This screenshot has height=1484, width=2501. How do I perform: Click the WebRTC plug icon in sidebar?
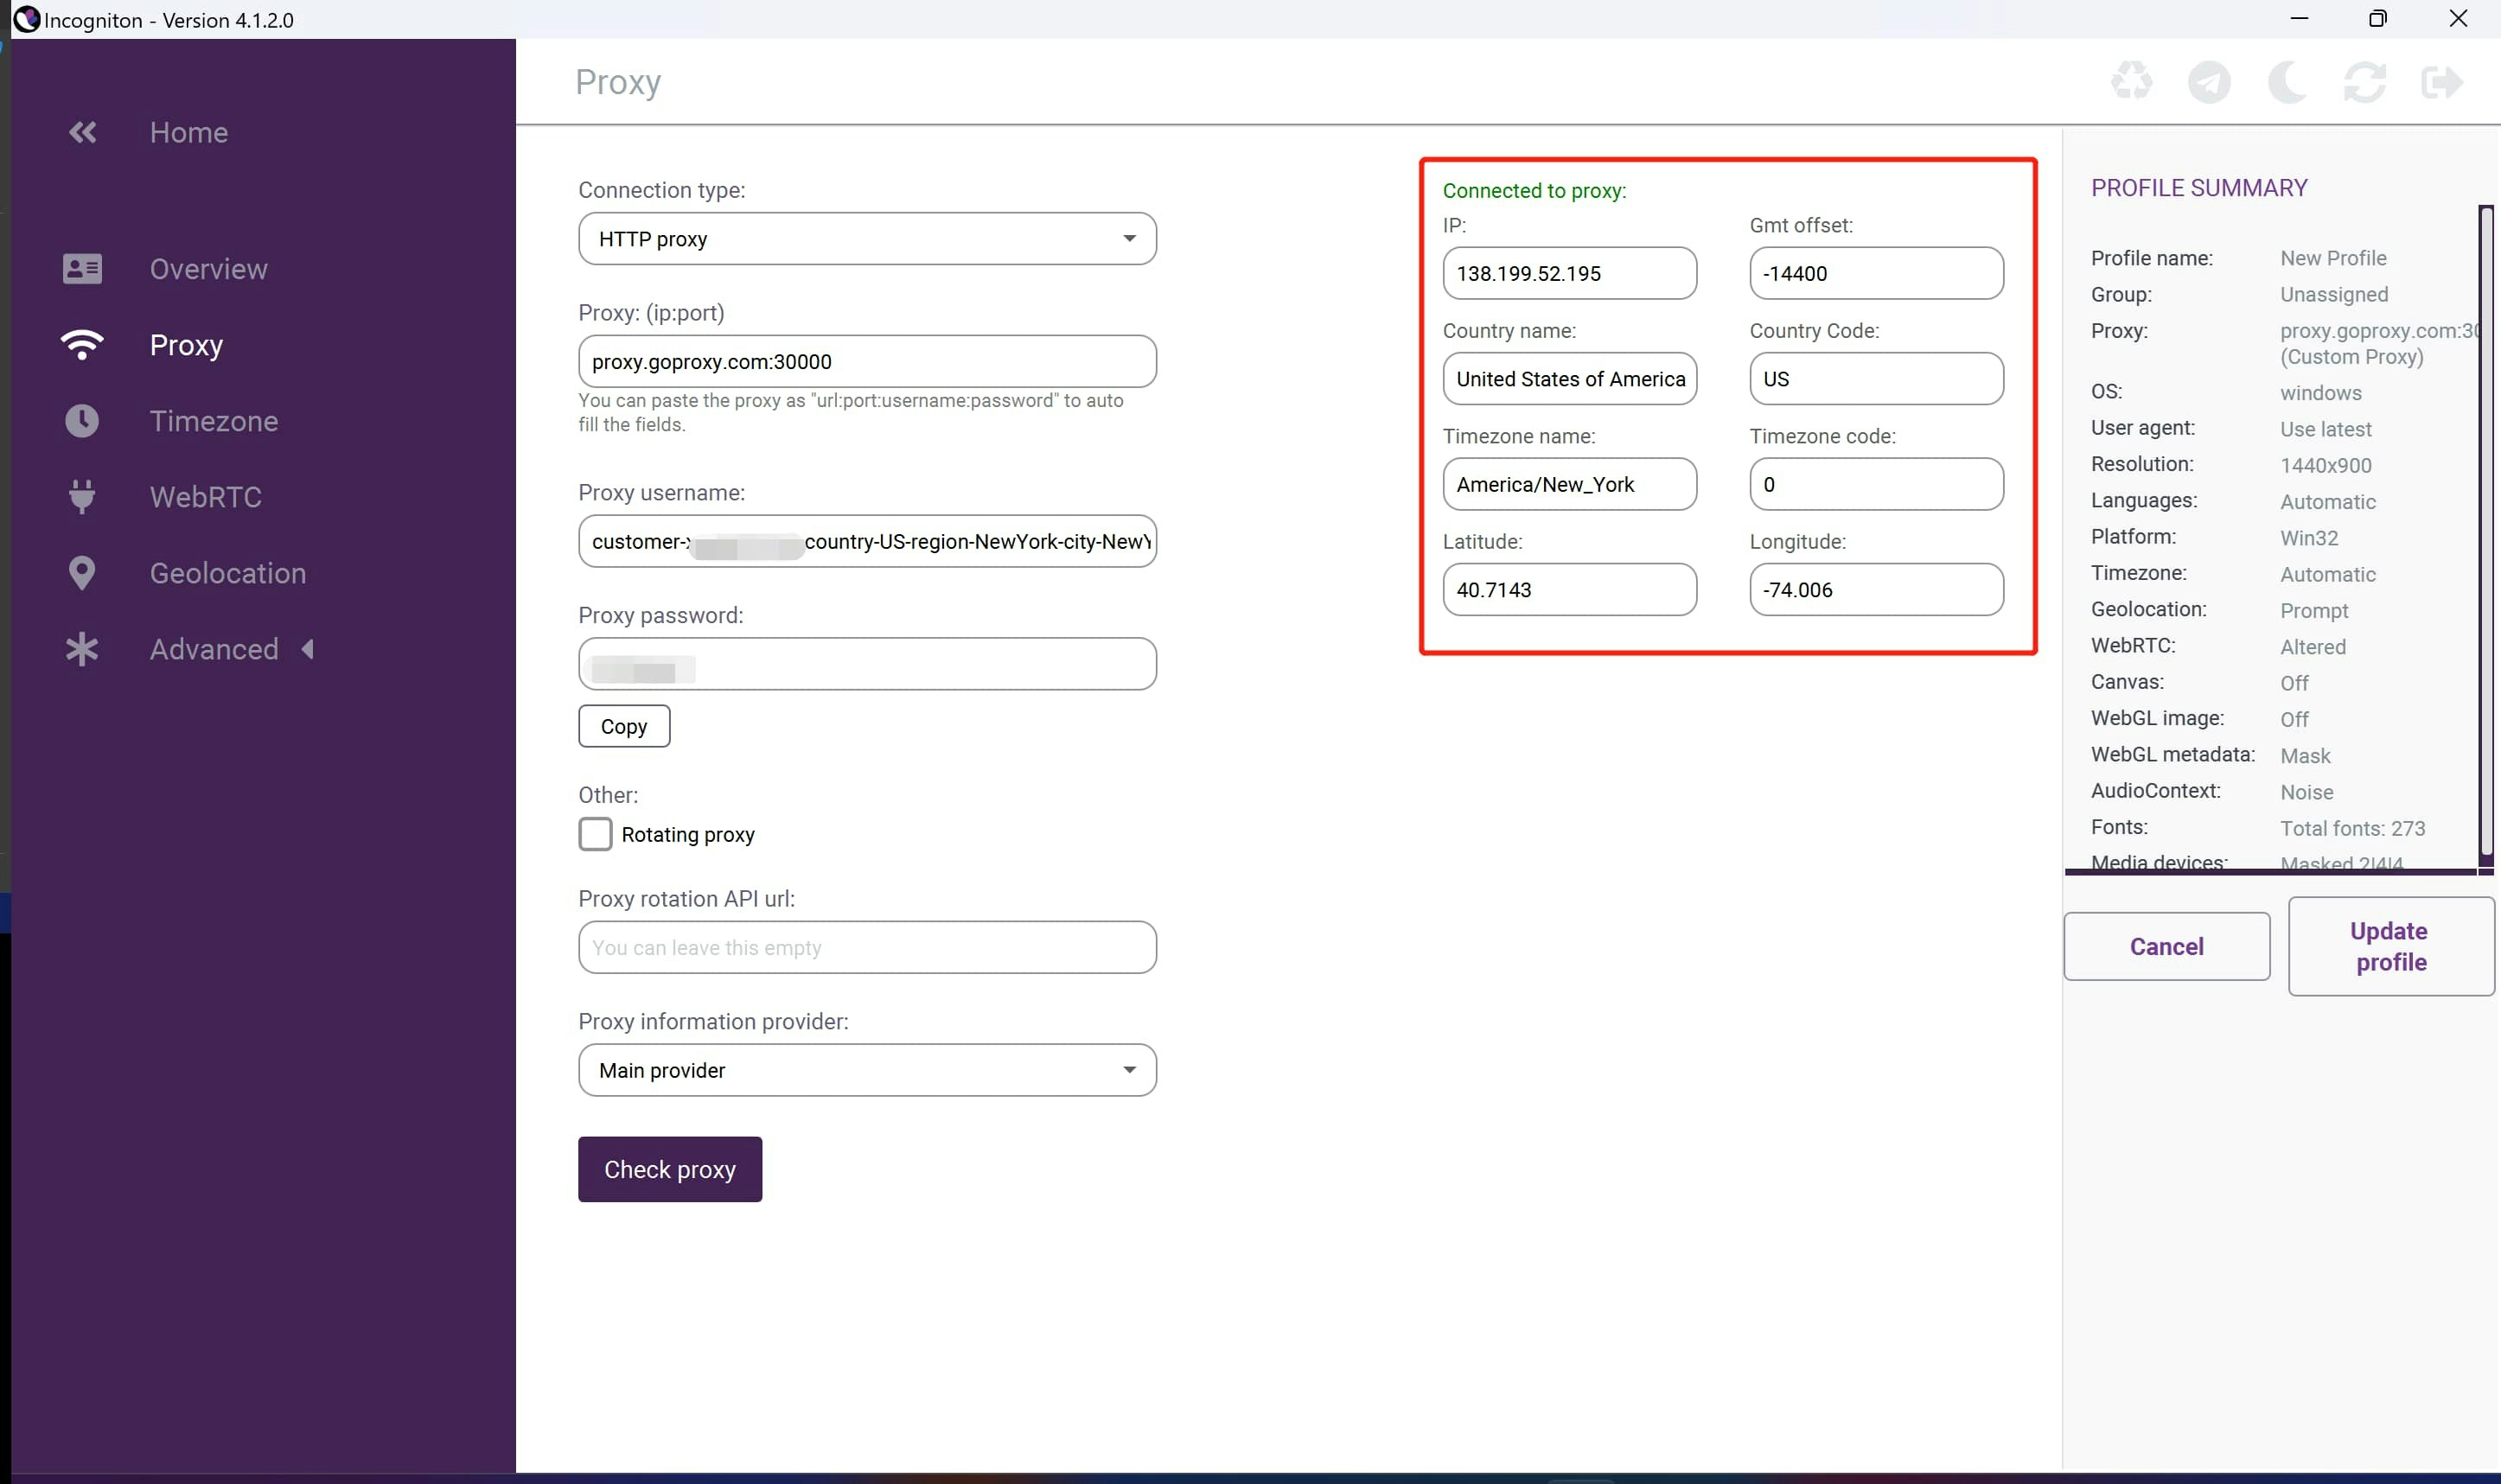tap(82, 497)
